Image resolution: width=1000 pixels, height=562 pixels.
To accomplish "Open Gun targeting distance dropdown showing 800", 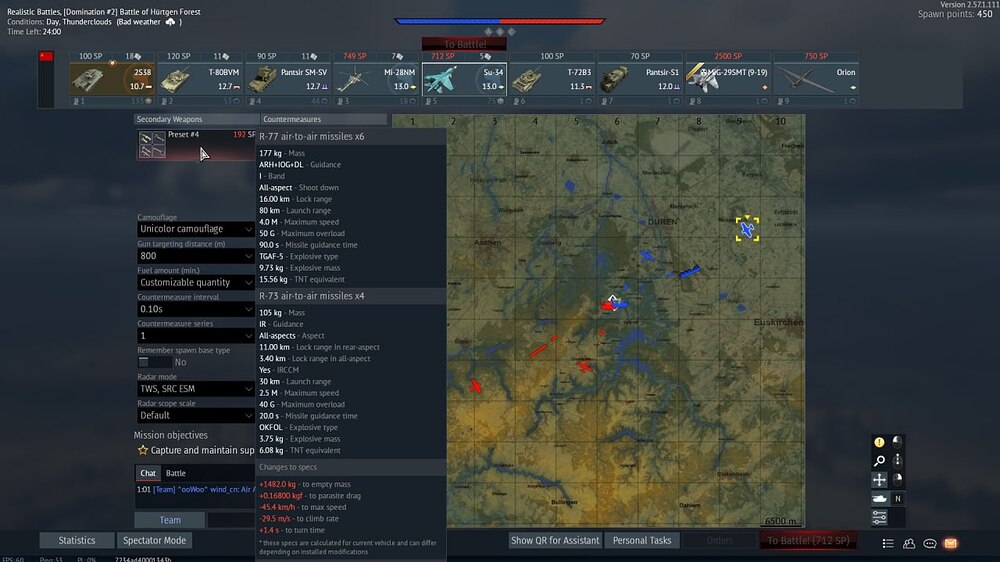I will tap(196, 256).
